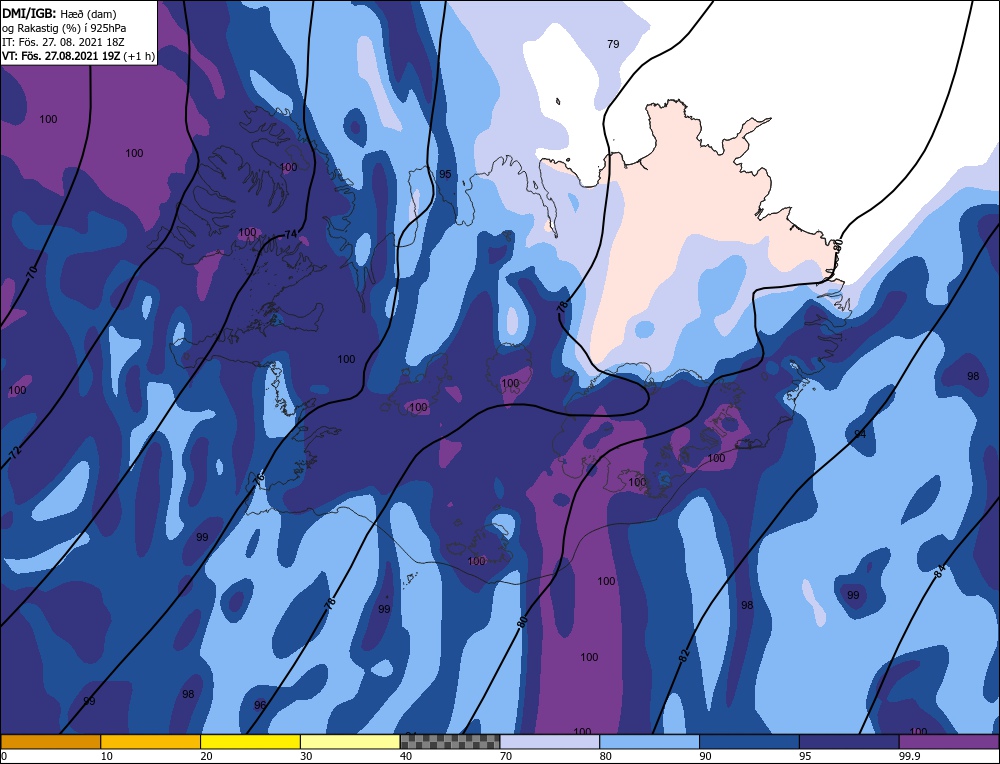This screenshot has height=764, width=1000.
Task: Click the '10' tick label on the legend
Action: click(x=107, y=756)
